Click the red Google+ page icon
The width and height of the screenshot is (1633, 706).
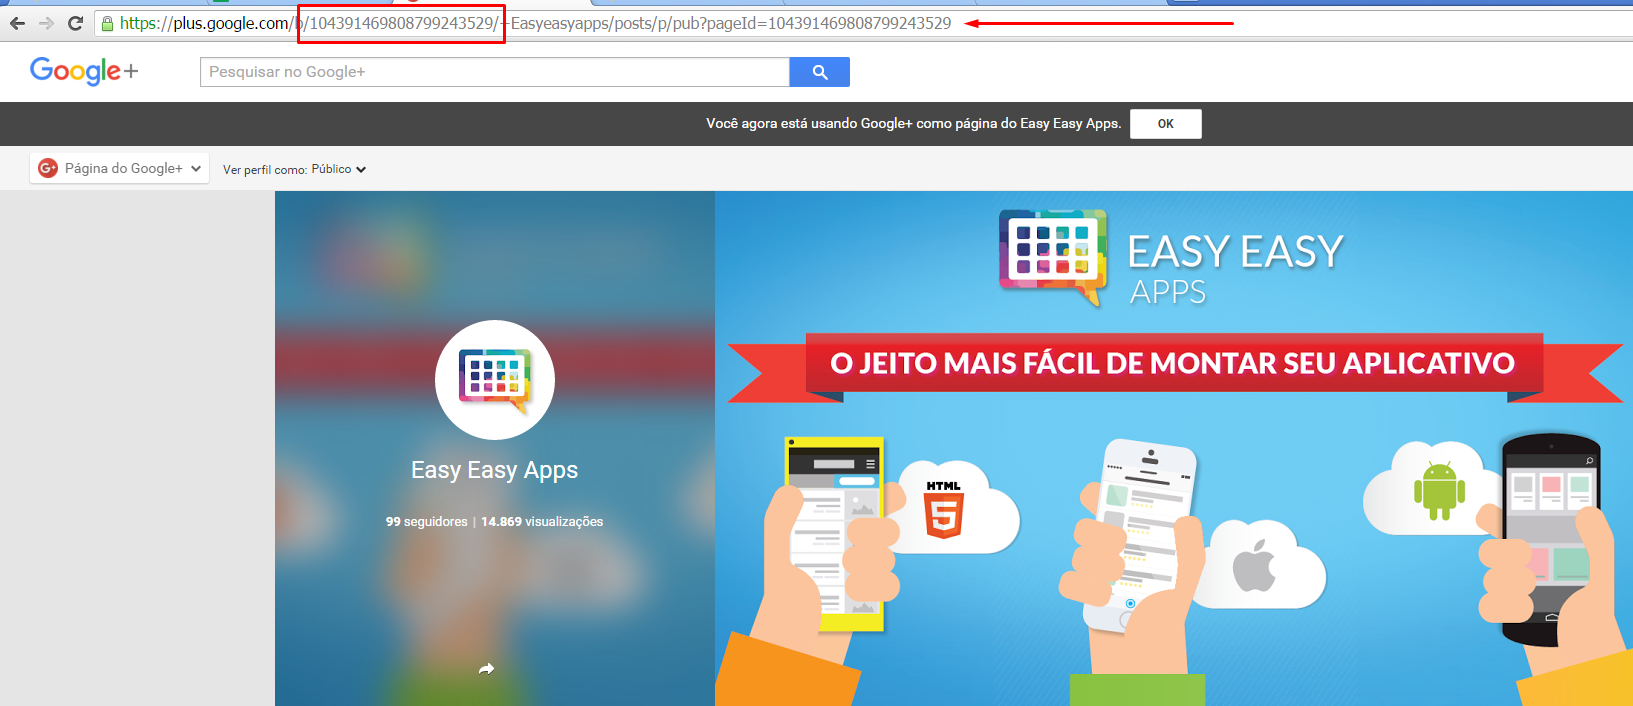point(47,168)
